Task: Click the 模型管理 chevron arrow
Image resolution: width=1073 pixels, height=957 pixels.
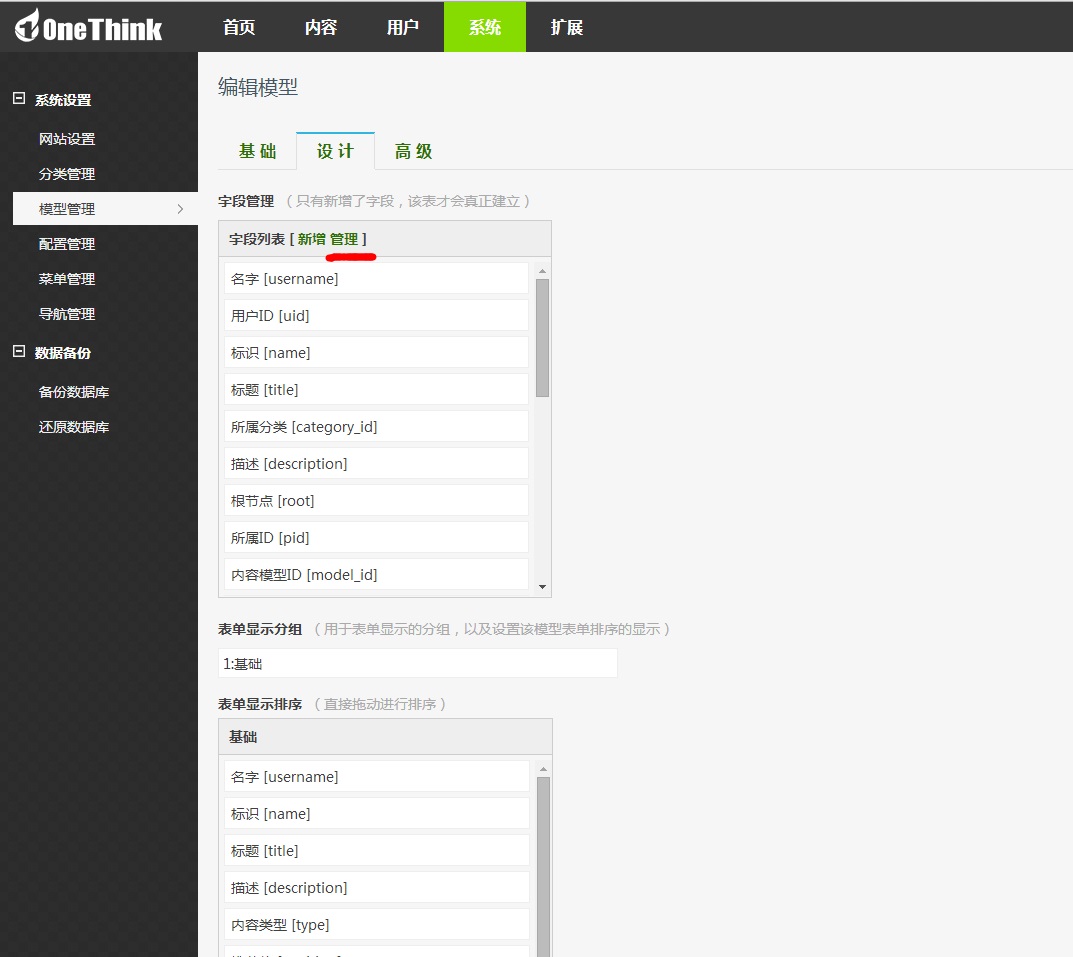Action: coord(180,209)
